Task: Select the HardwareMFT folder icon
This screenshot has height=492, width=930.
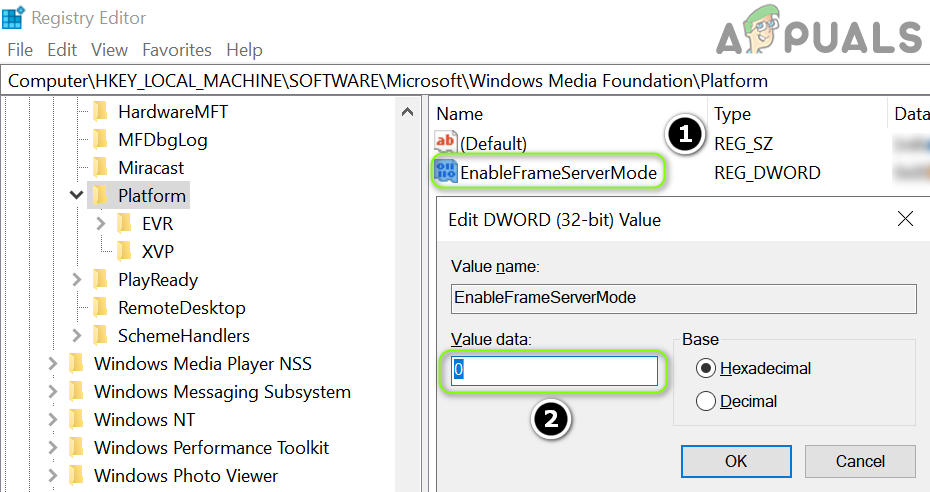Action: point(101,111)
